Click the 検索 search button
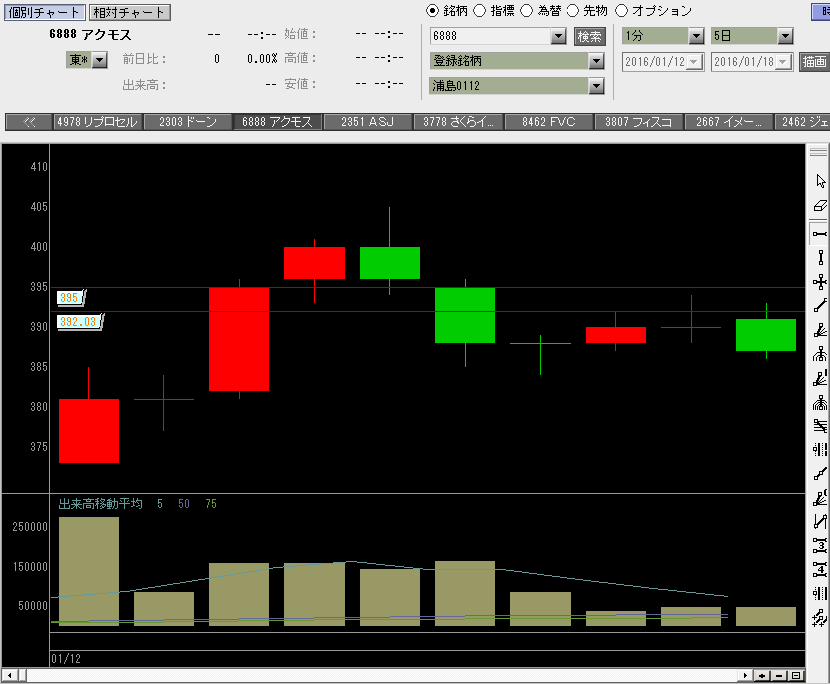 click(590, 37)
